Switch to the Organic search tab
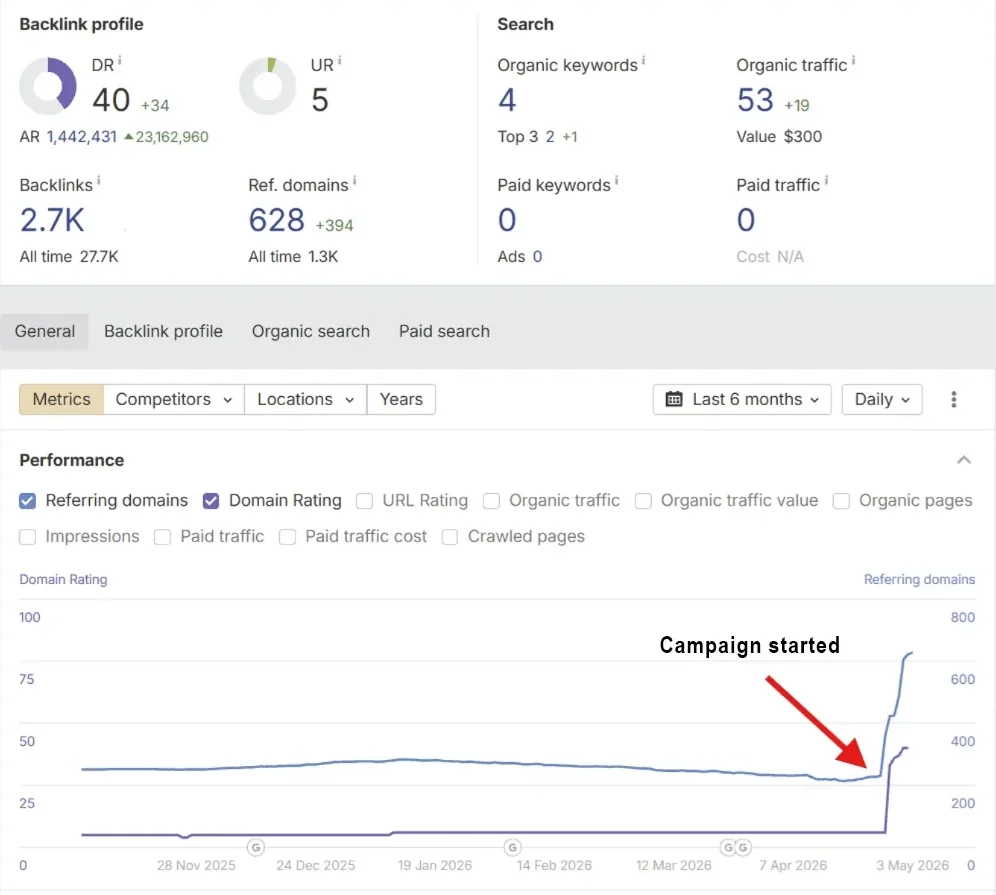 (311, 332)
